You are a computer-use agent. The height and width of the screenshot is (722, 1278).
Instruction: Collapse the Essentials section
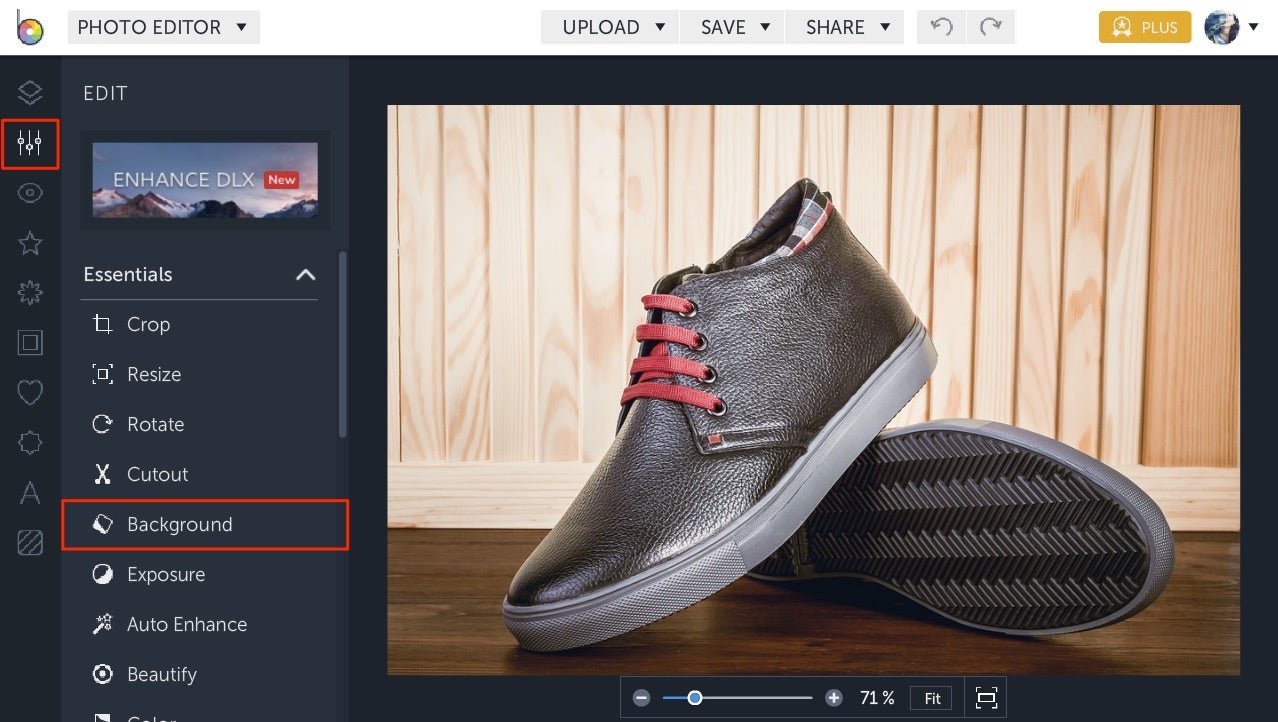click(x=305, y=274)
